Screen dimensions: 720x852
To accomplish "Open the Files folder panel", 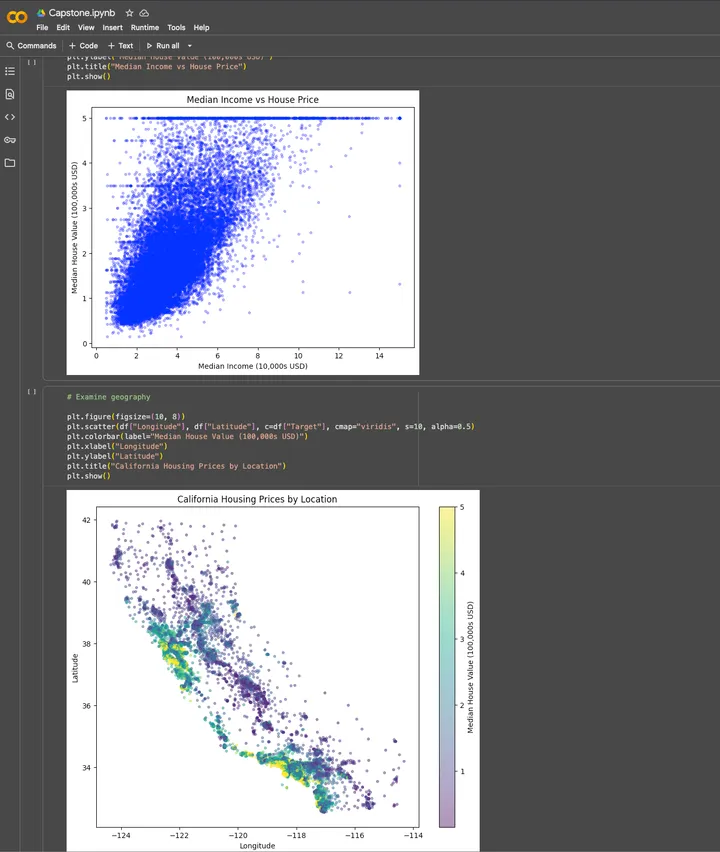I will click(x=10, y=163).
